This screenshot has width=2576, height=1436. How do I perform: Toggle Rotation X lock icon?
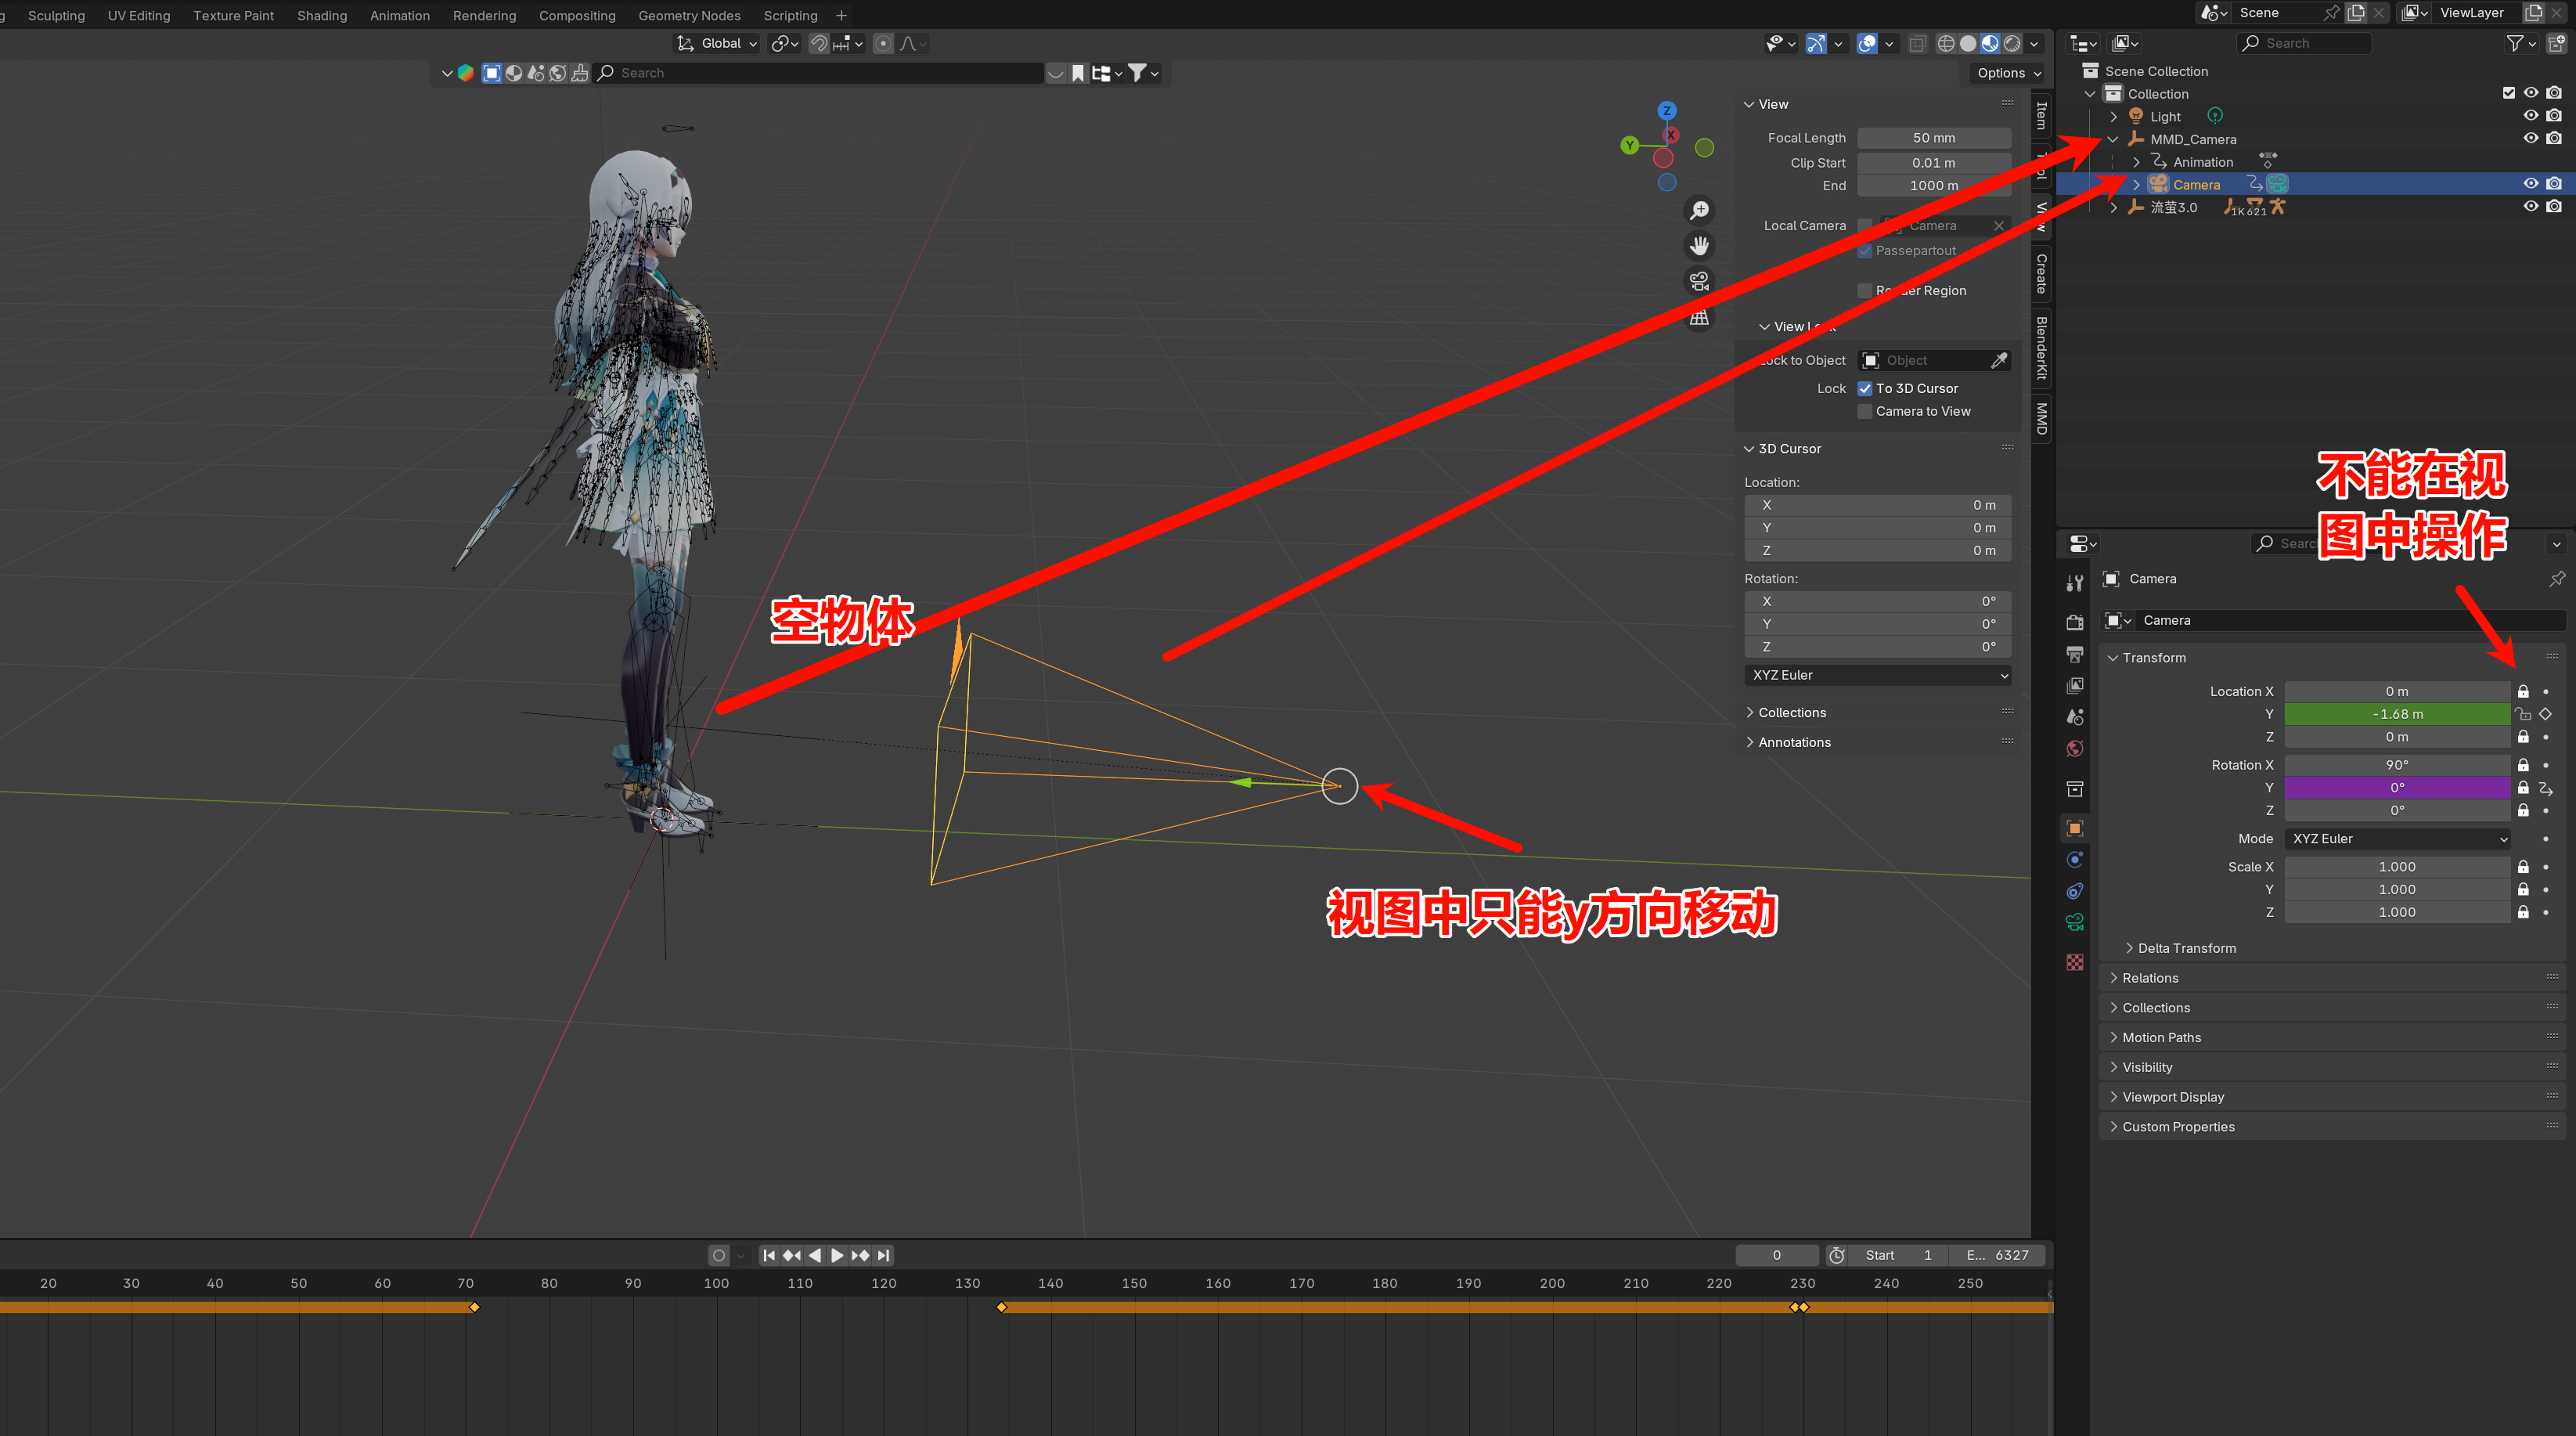point(2523,765)
